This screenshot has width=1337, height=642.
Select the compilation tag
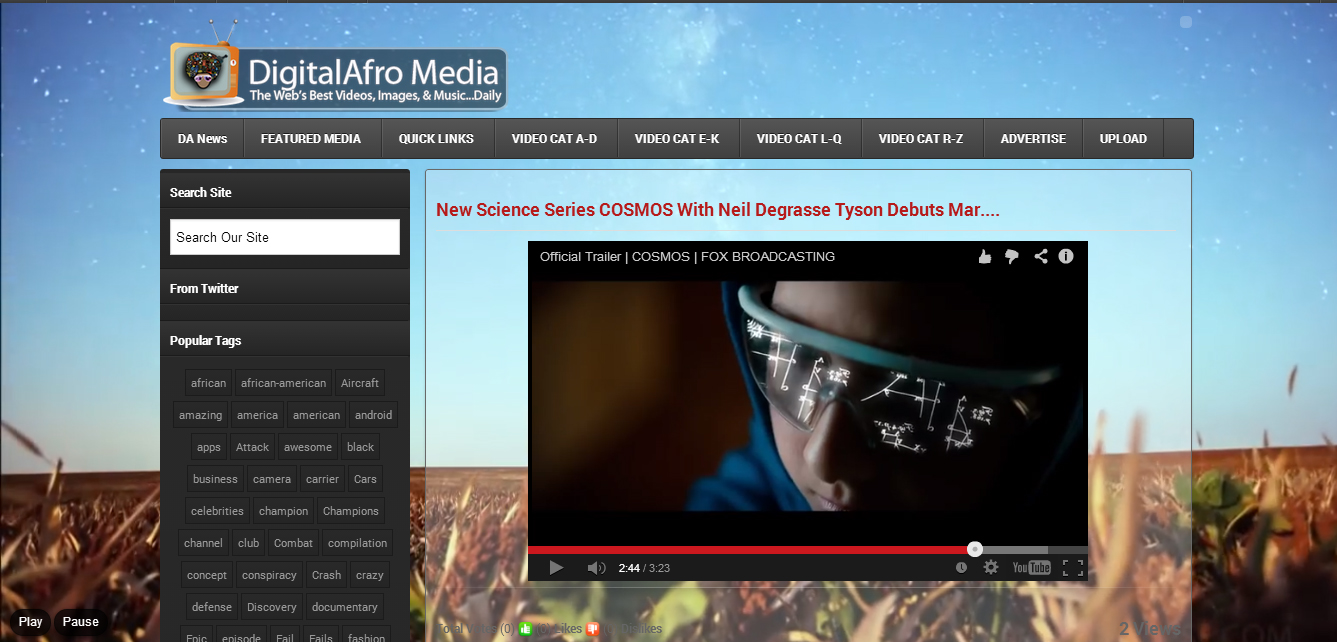tap(357, 543)
